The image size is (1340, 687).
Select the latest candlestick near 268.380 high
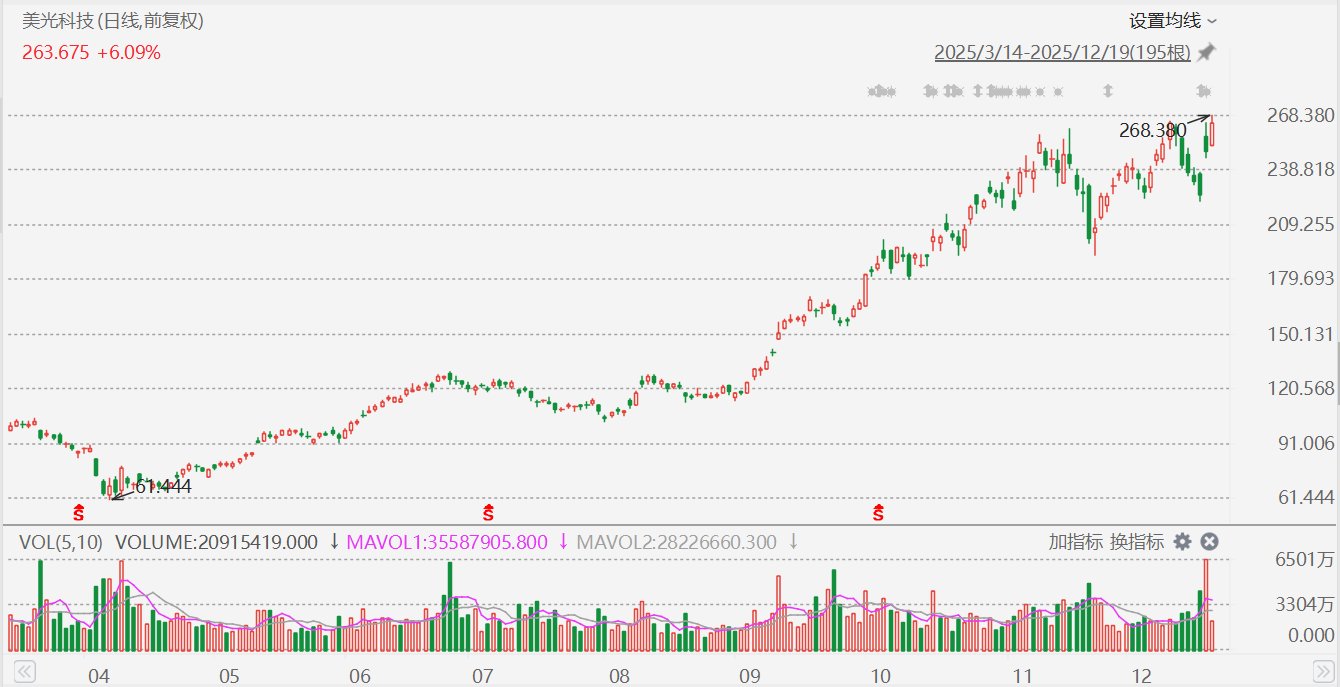[1213, 134]
